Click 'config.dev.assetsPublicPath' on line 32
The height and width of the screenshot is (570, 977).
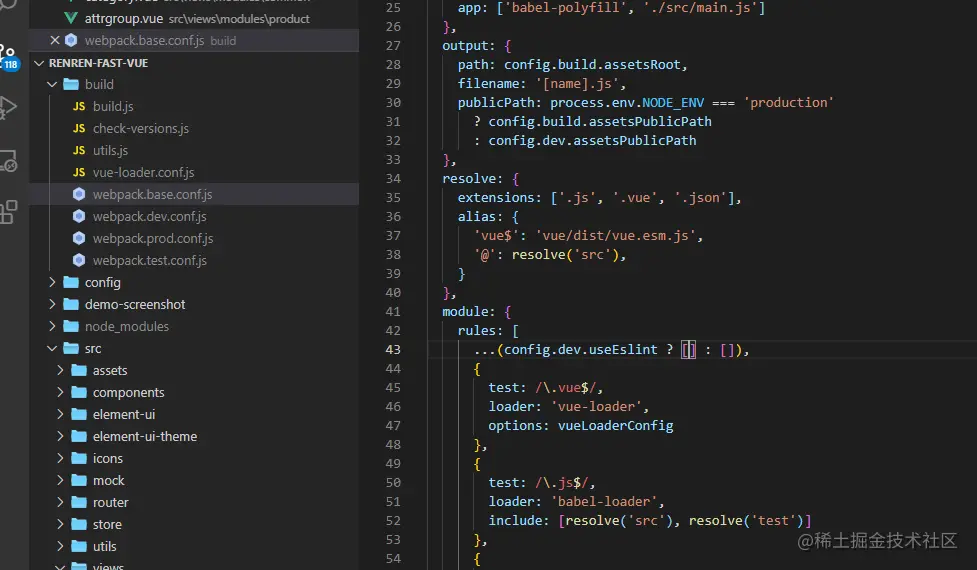(x=592, y=141)
